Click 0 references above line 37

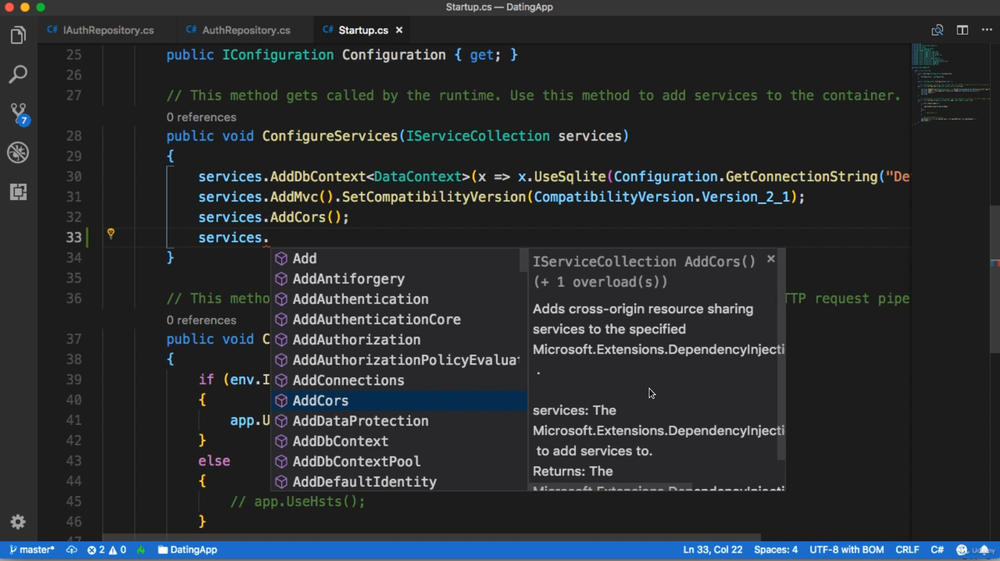coord(202,320)
